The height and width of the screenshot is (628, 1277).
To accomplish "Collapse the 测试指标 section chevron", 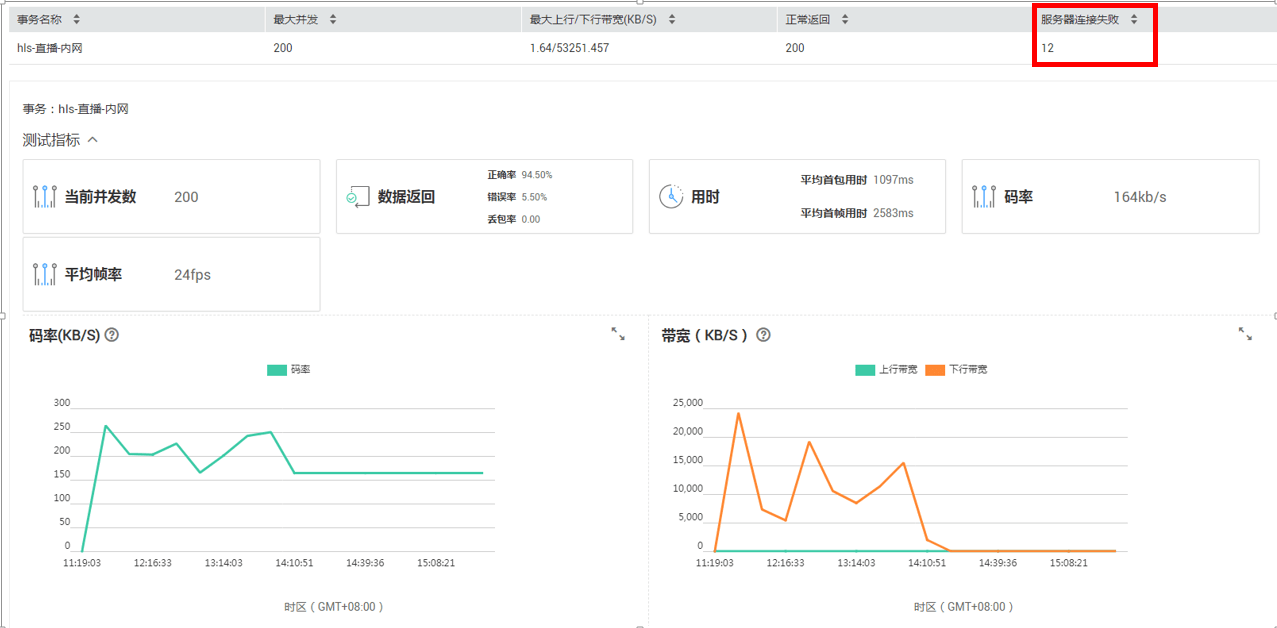I will [93, 140].
